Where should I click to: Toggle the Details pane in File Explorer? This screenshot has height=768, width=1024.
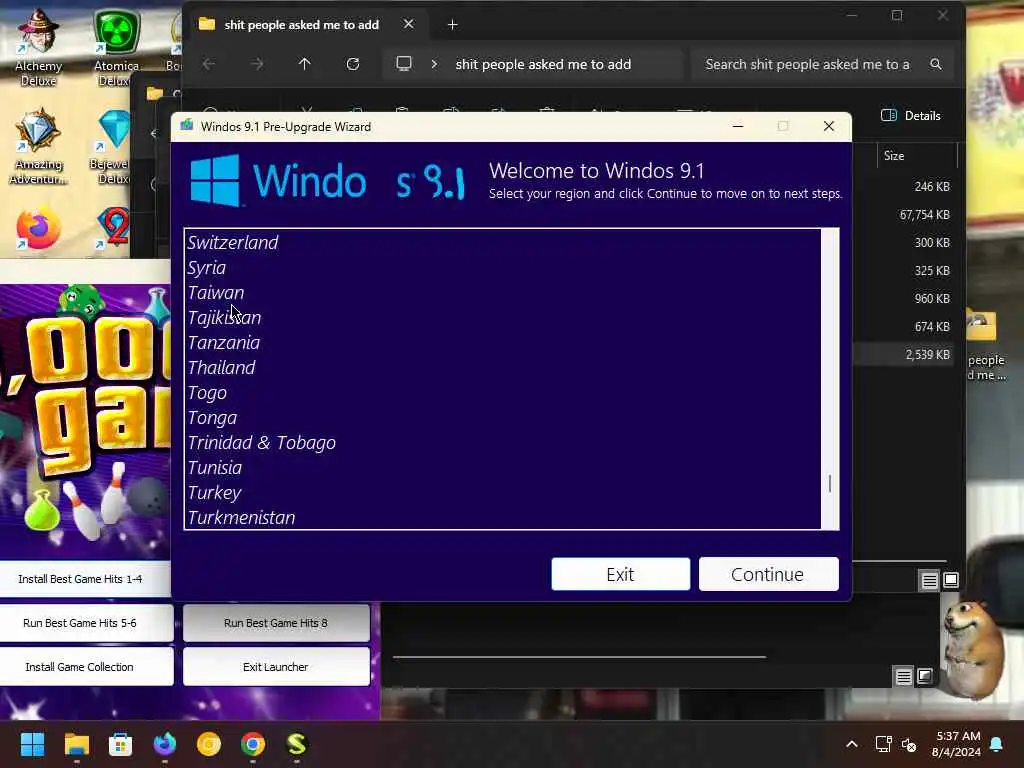coord(911,116)
